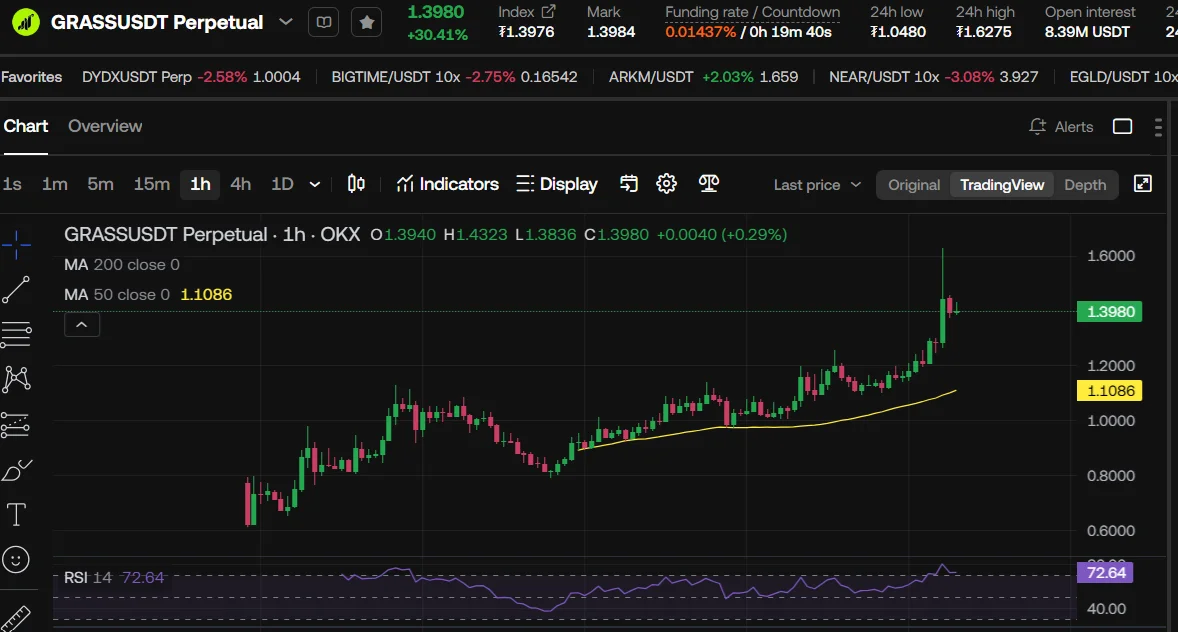This screenshot has height=632, width=1178.
Task: Switch to Original chart view
Action: click(914, 185)
